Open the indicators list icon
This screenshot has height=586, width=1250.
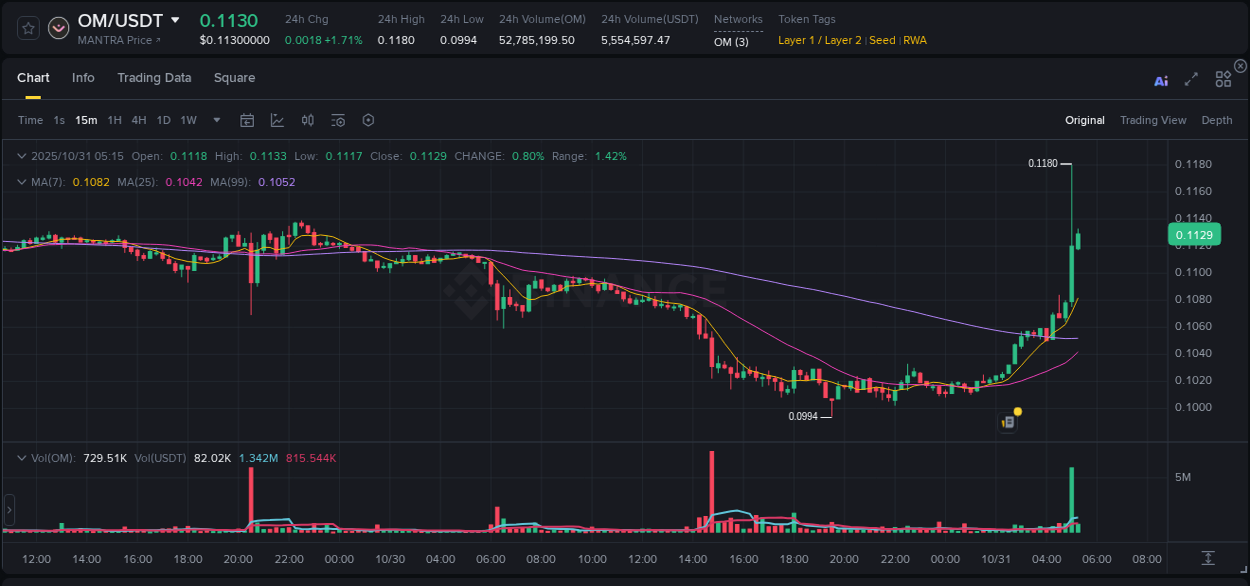[x=338, y=120]
